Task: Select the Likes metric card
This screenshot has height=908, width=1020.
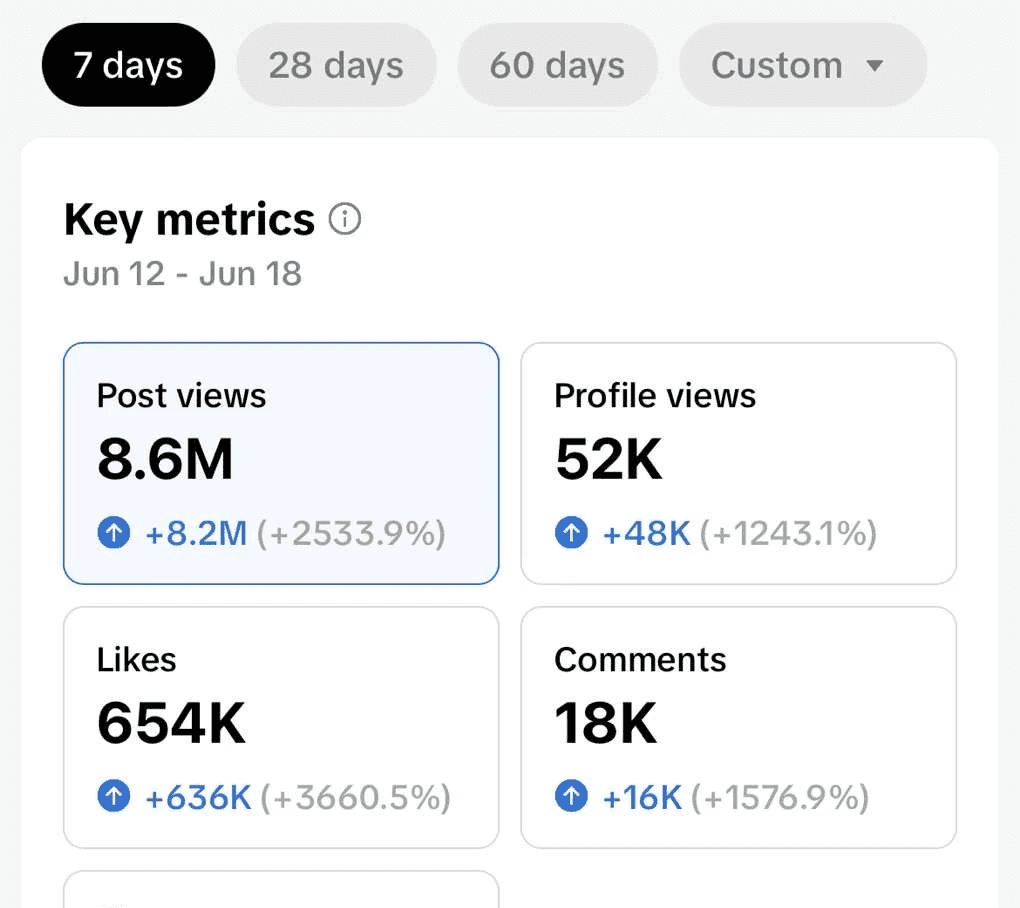Action: (281, 727)
